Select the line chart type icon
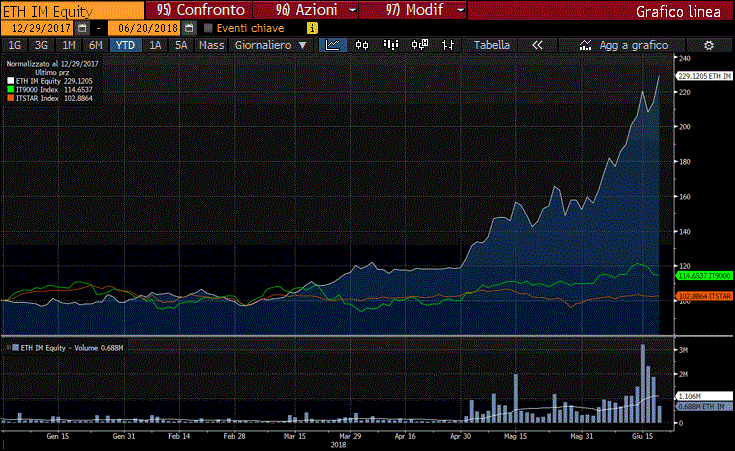The height and width of the screenshot is (451, 735). 334,45
